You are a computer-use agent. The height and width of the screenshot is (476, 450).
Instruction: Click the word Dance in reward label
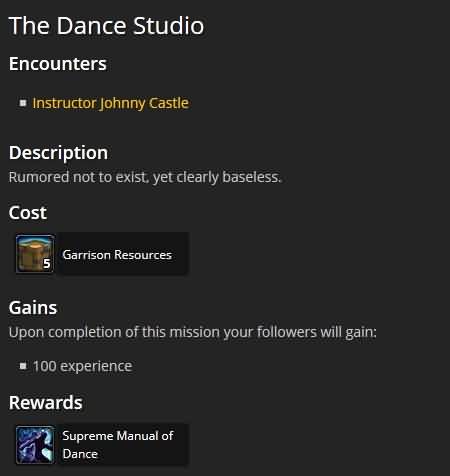pyautogui.click(x=80, y=454)
